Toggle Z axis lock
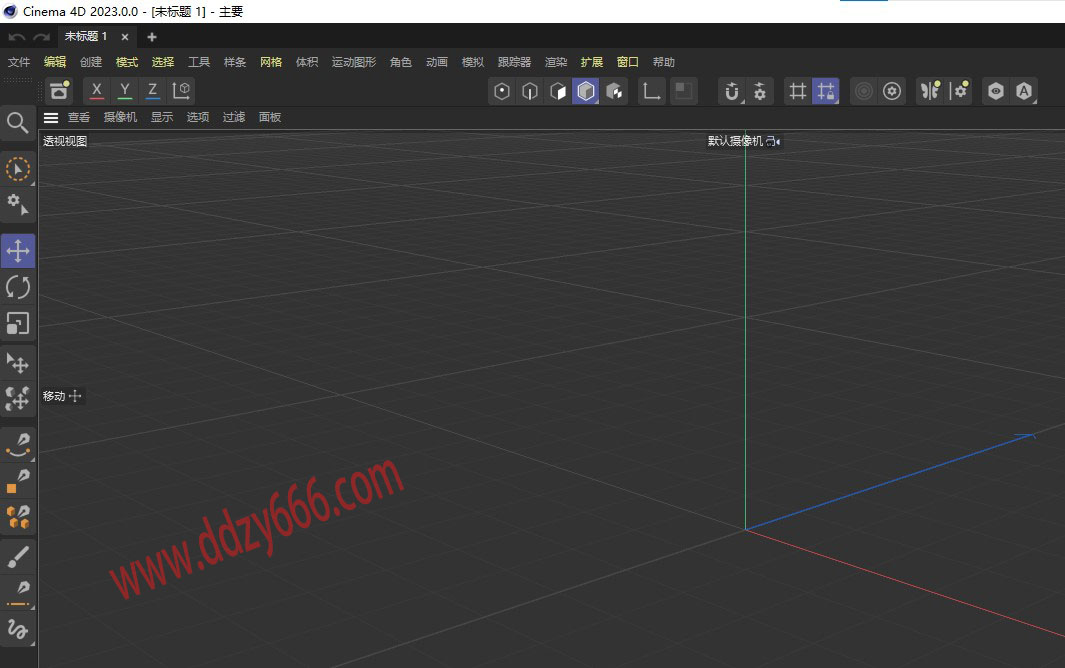The width and height of the screenshot is (1065, 668). 153,90
